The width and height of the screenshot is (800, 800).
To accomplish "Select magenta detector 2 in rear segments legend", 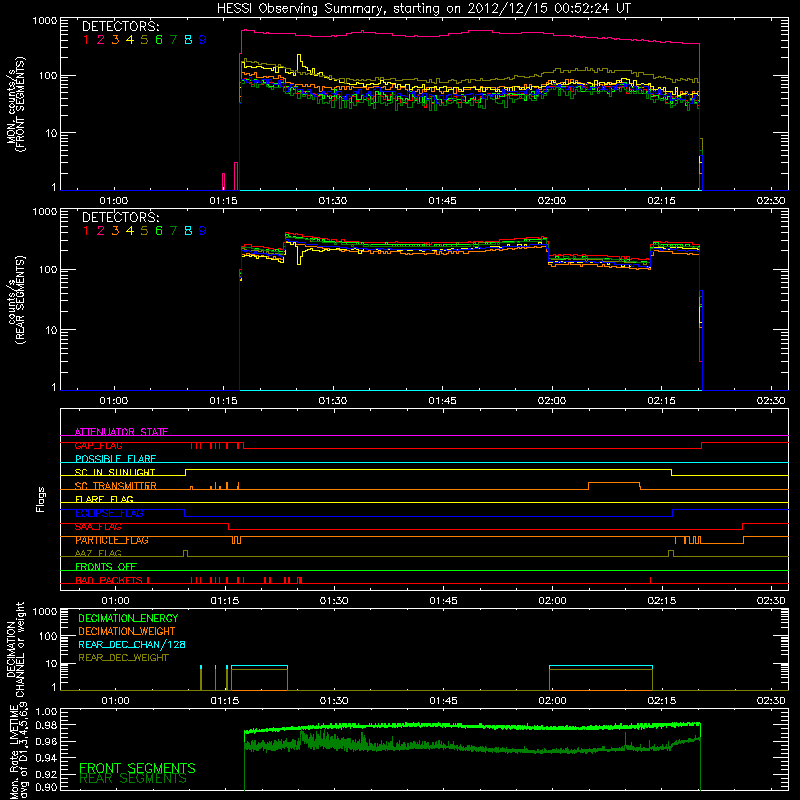I will click(x=101, y=231).
